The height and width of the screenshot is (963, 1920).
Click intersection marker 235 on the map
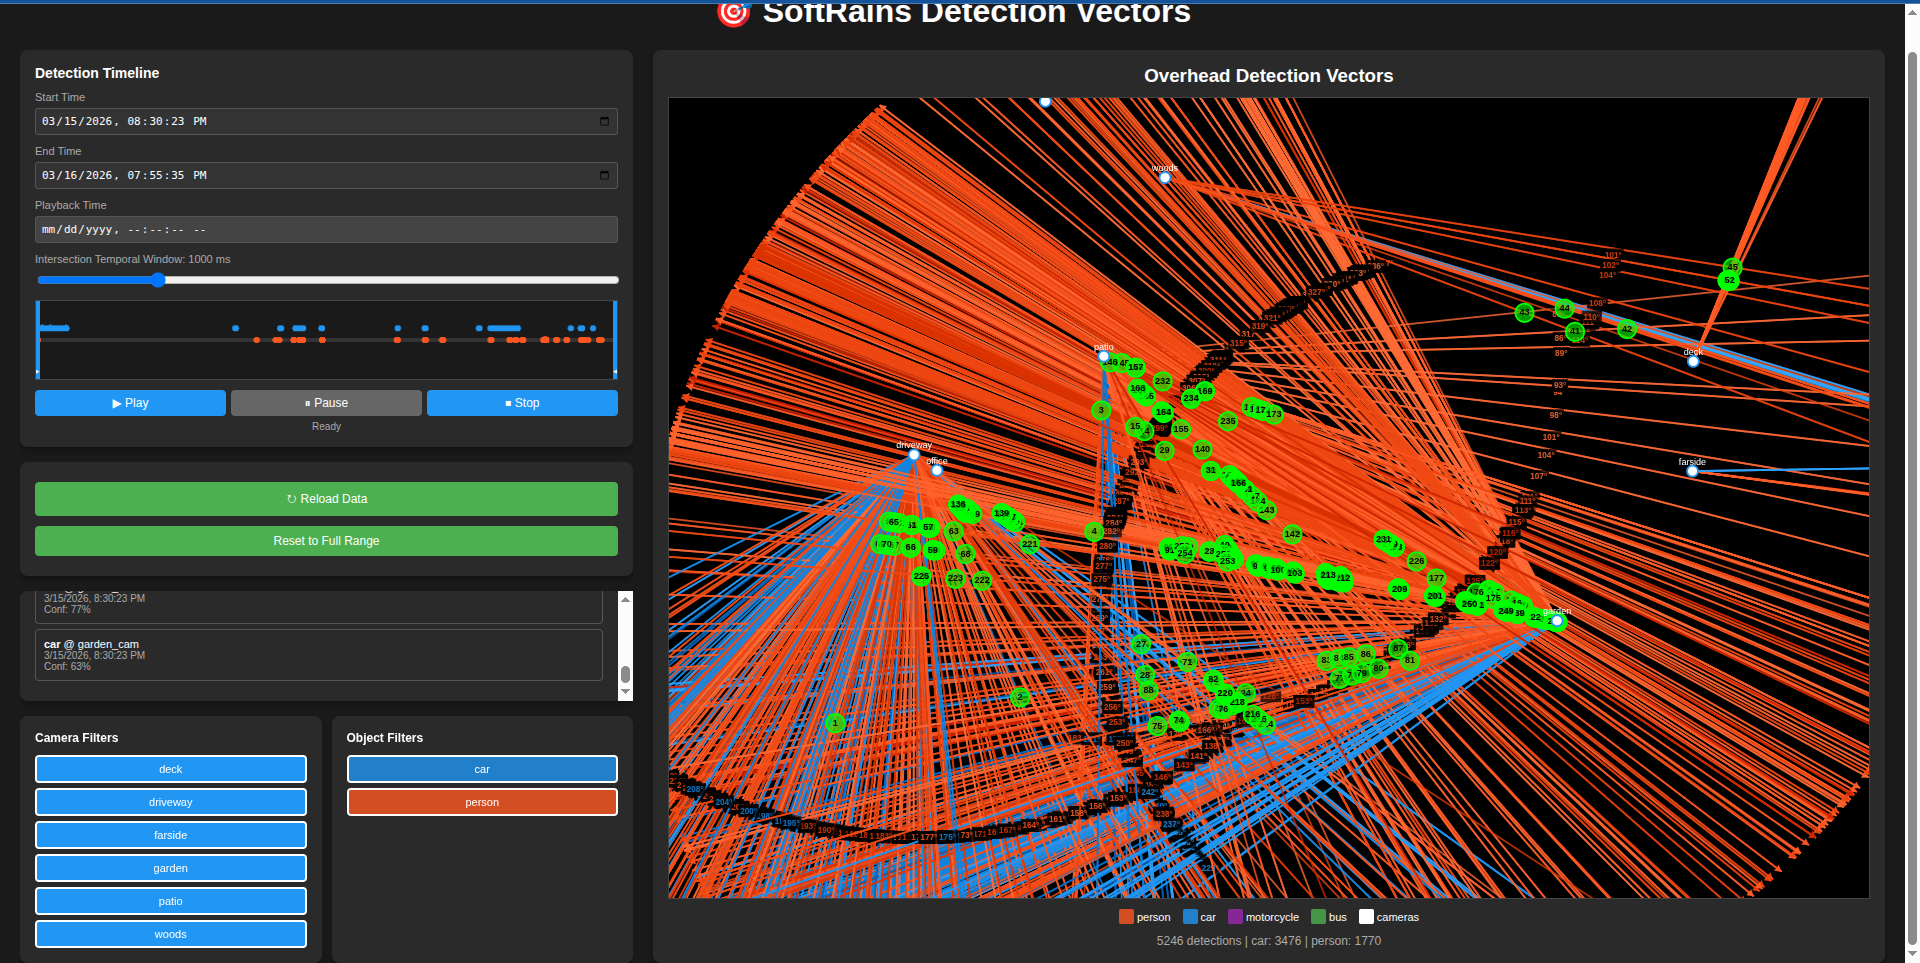1228,421
